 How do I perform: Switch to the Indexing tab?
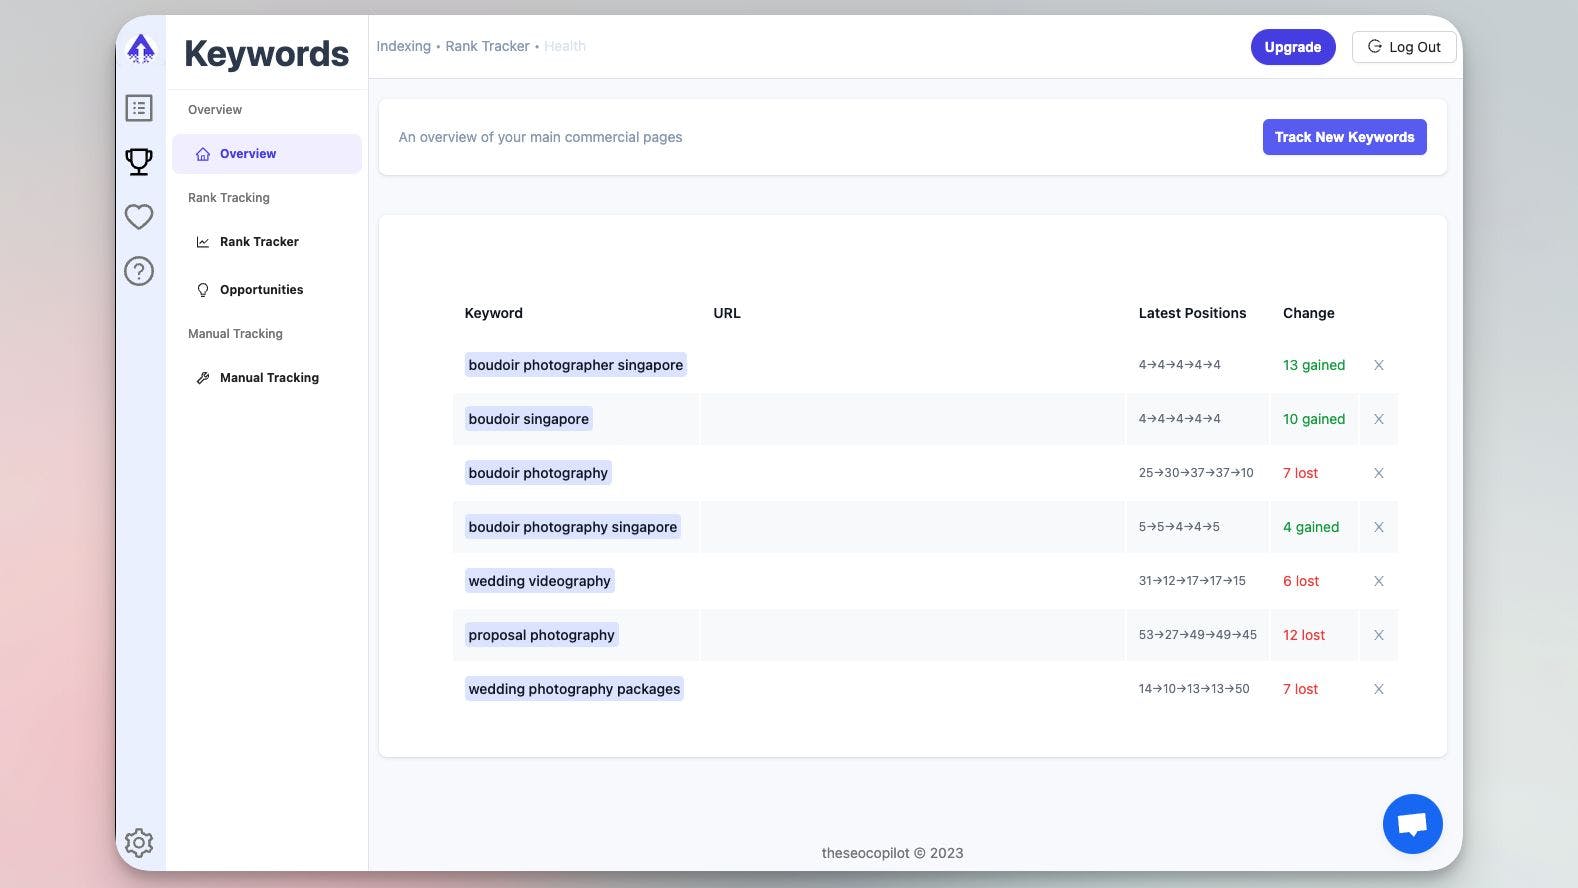[x=403, y=46]
